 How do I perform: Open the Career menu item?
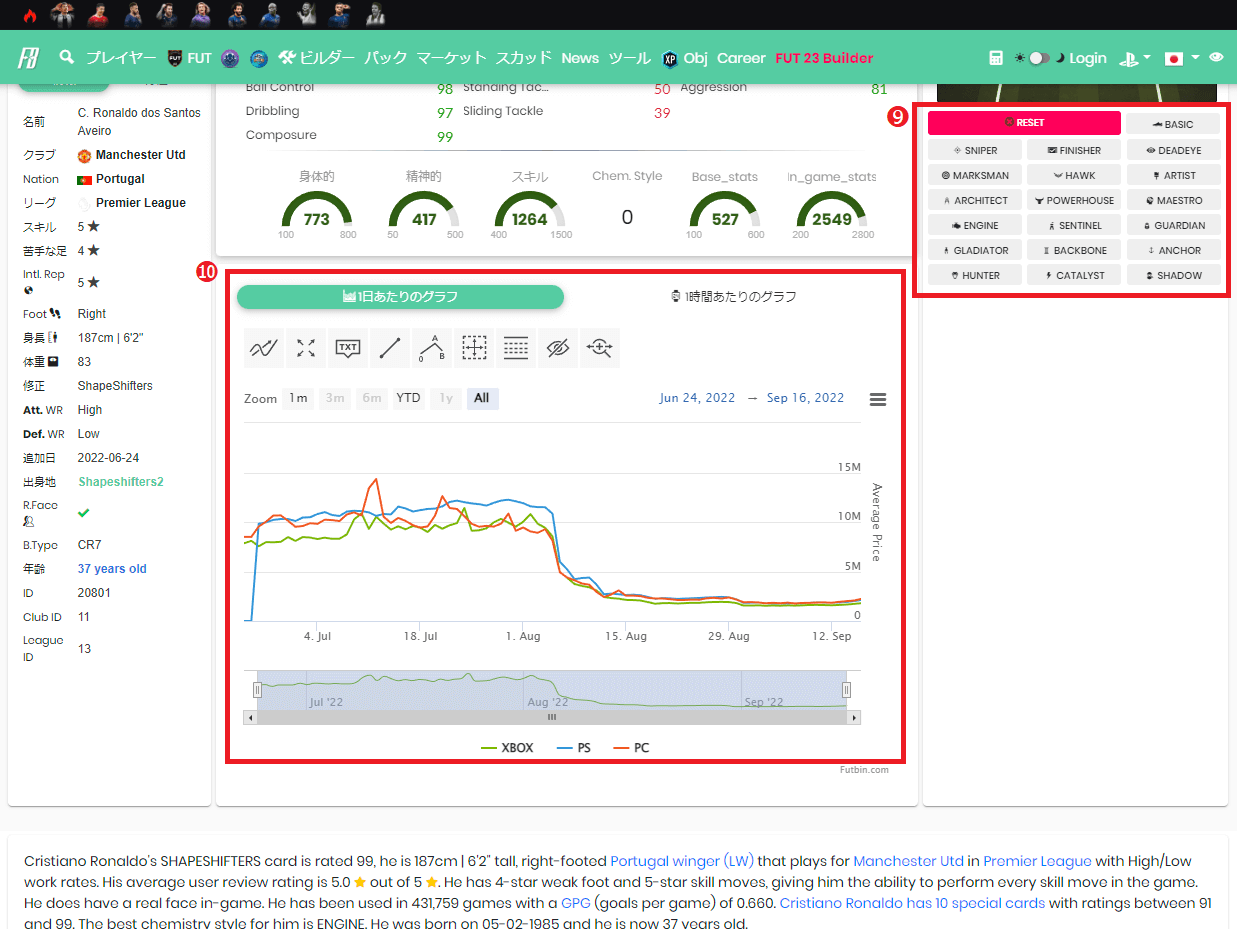tap(741, 58)
